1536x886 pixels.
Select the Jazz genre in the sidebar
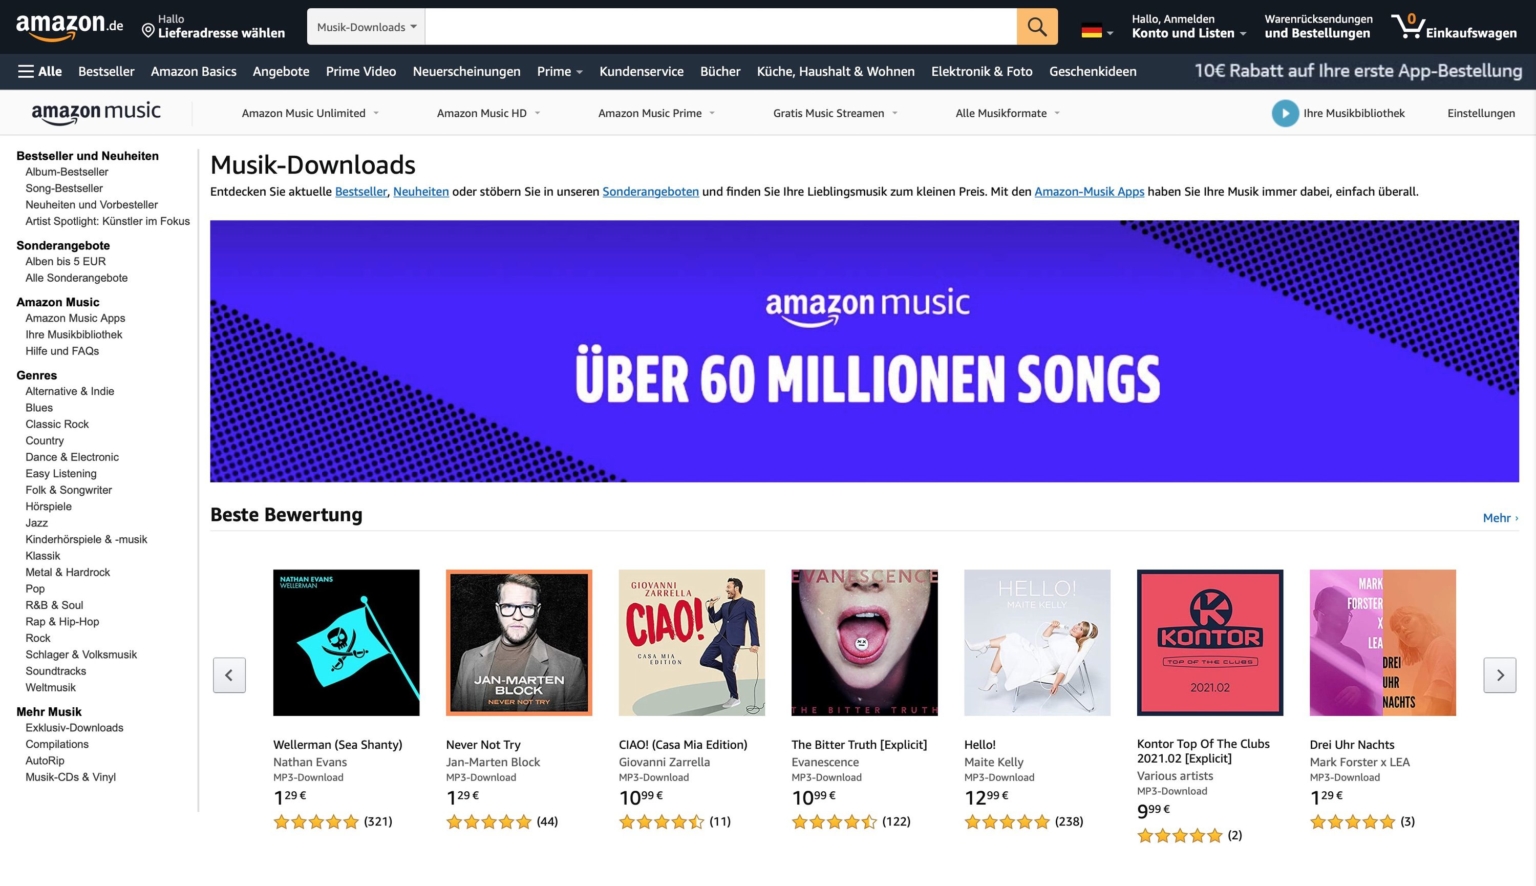[x=36, y=522]
